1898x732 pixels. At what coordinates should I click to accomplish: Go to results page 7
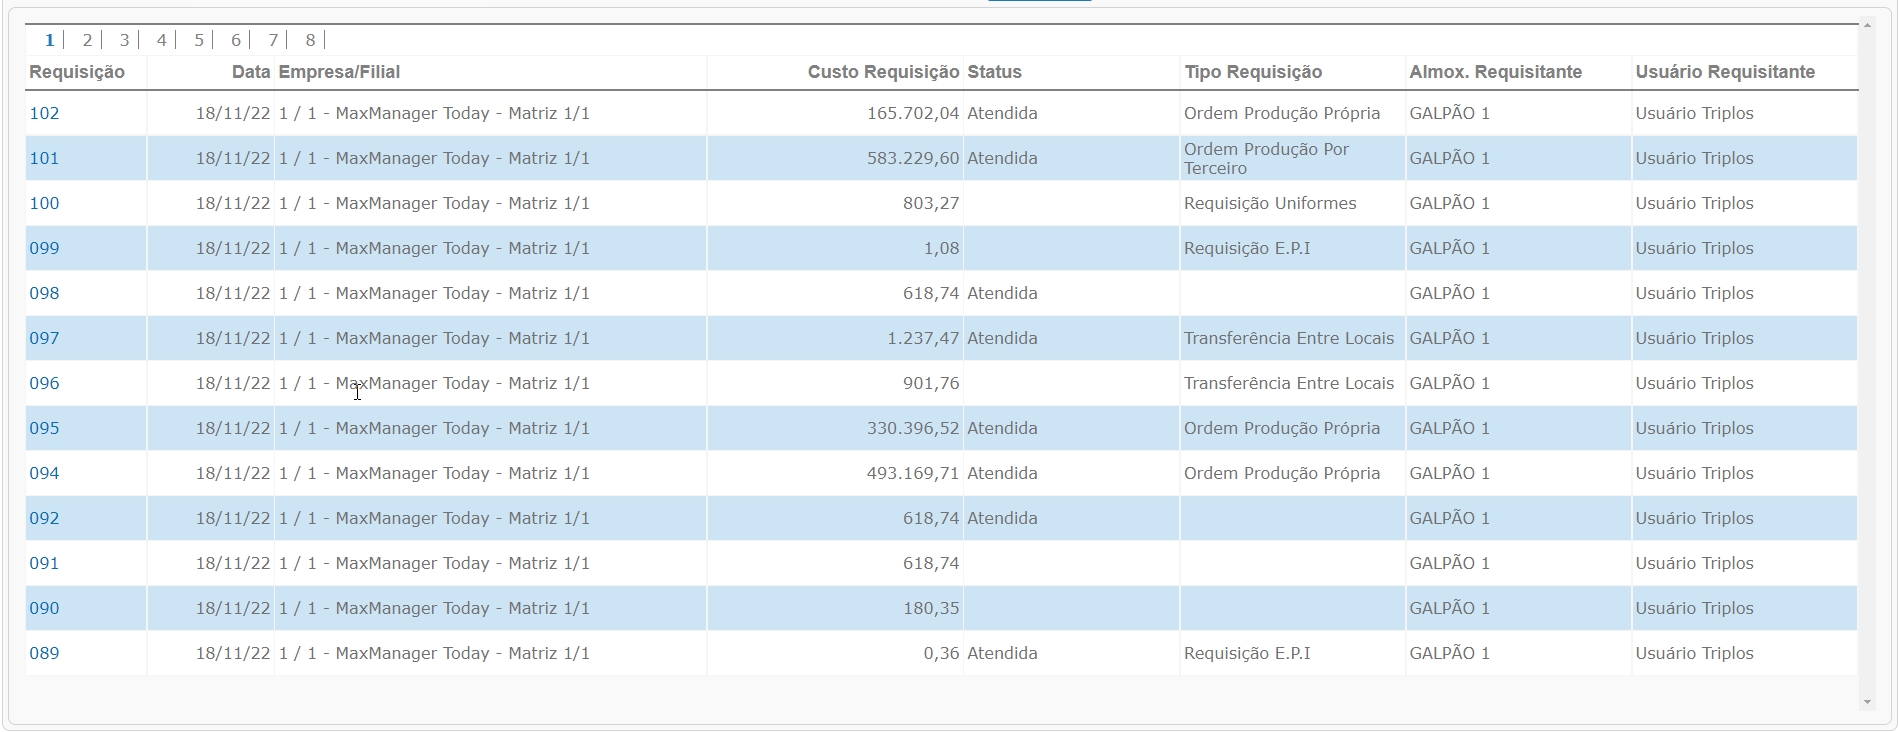pyautogui.click(x=273, y=40)
